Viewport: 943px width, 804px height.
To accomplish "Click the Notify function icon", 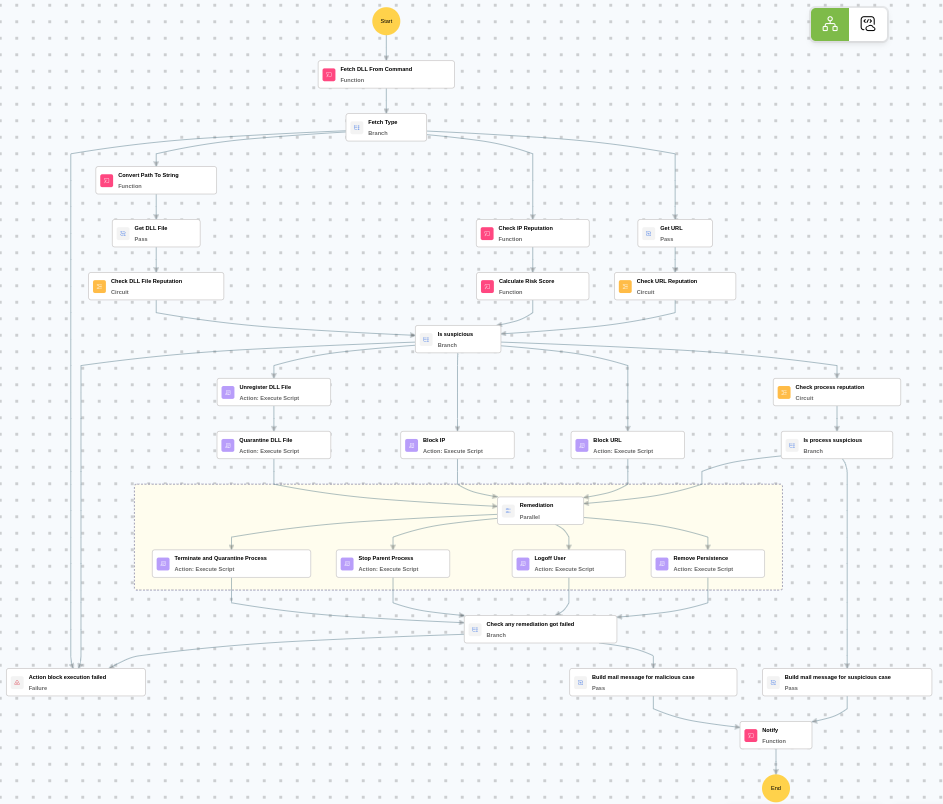I will click(751, 735).
